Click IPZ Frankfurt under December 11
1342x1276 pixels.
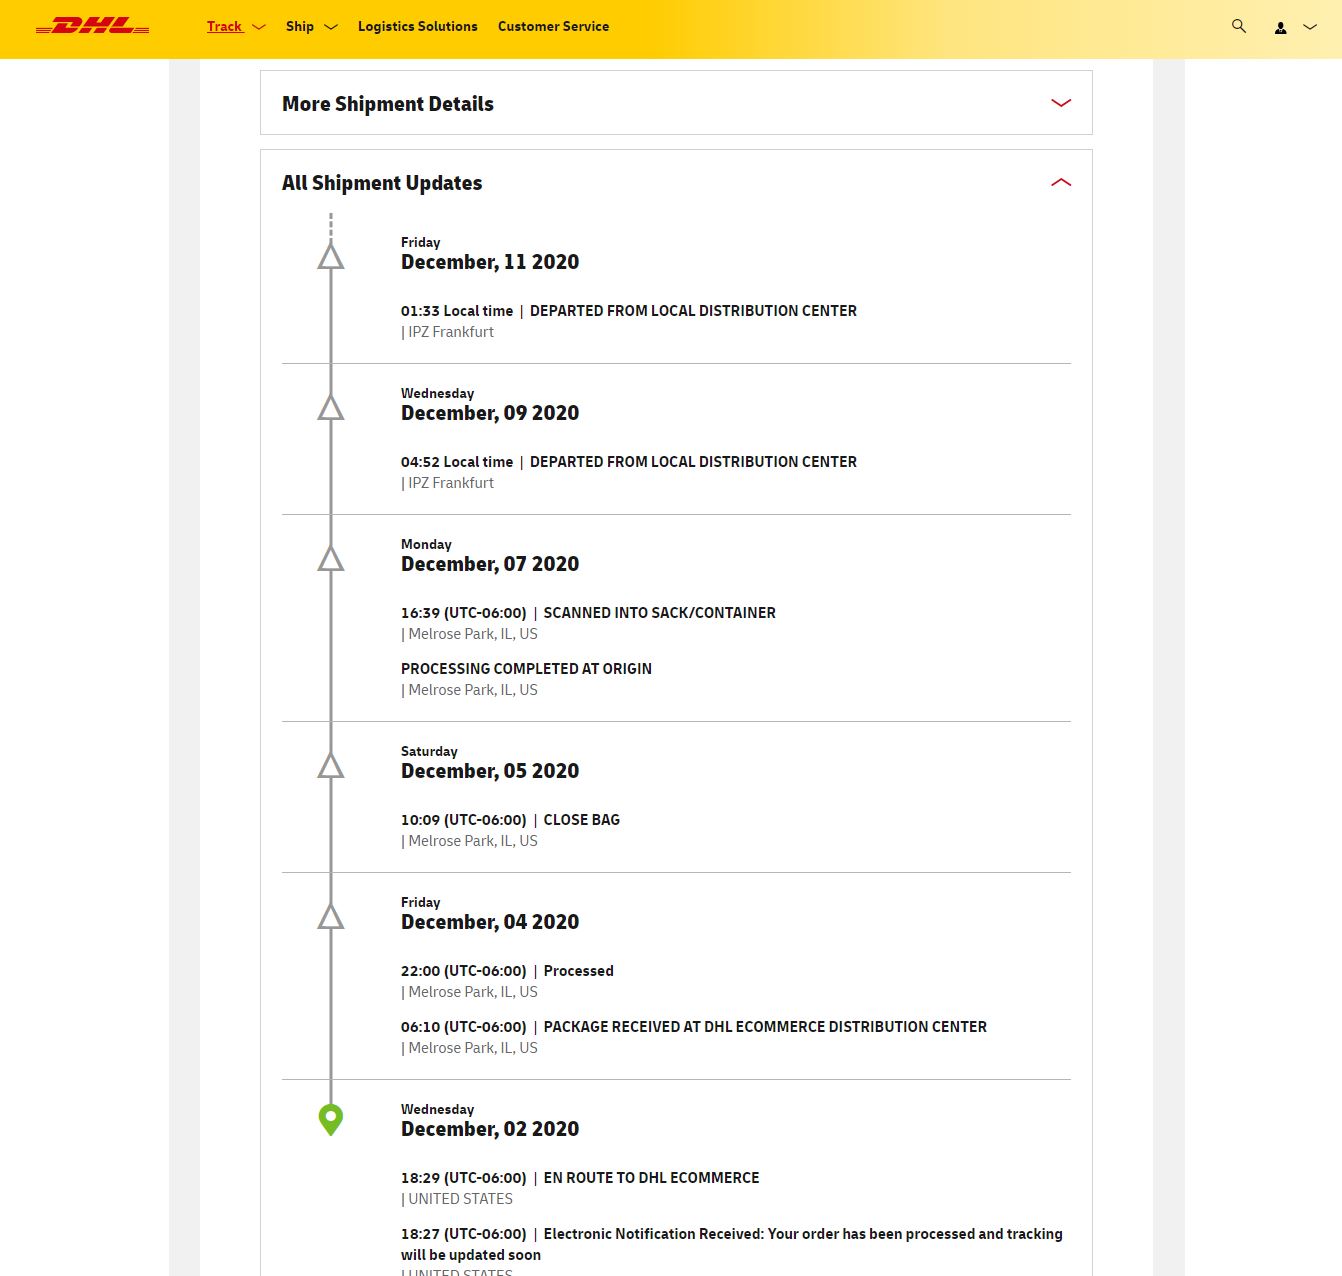tap(451, 332)
